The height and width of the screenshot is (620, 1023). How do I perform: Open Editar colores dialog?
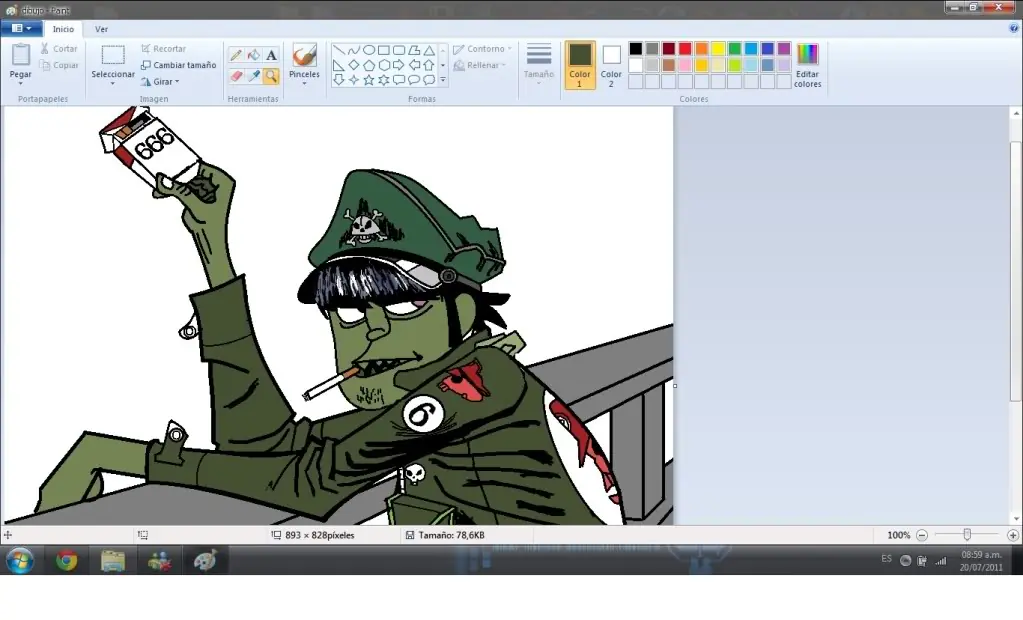807,65
